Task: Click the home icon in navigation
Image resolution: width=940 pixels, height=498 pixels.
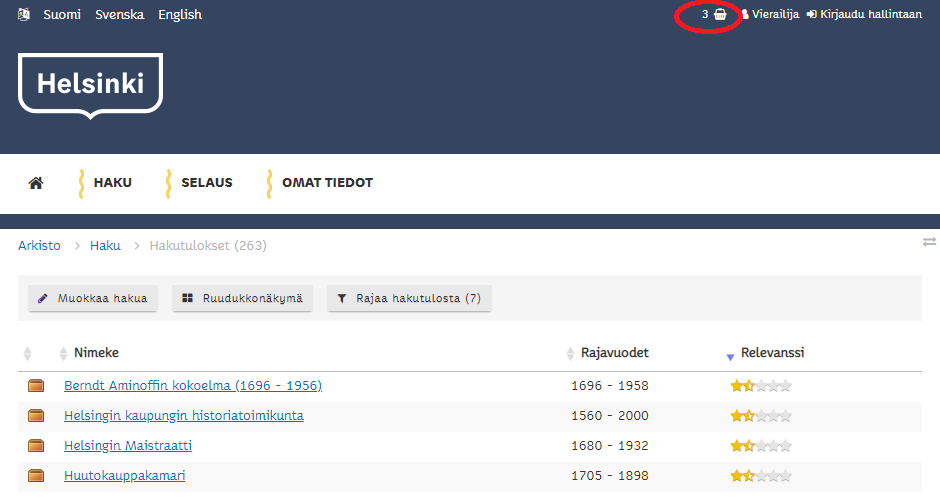Action: (x=36, y=183)
